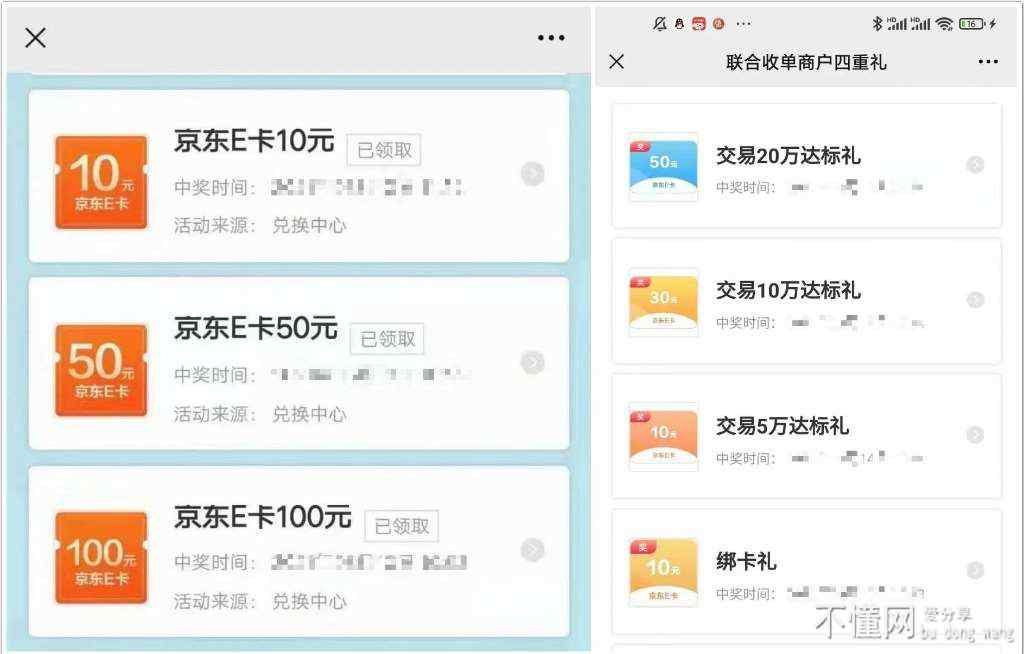Click 活动来源 兑换中心 on 京东E卡50元 card
This screenshot has height=654, width=1024.
click(260, 414)
